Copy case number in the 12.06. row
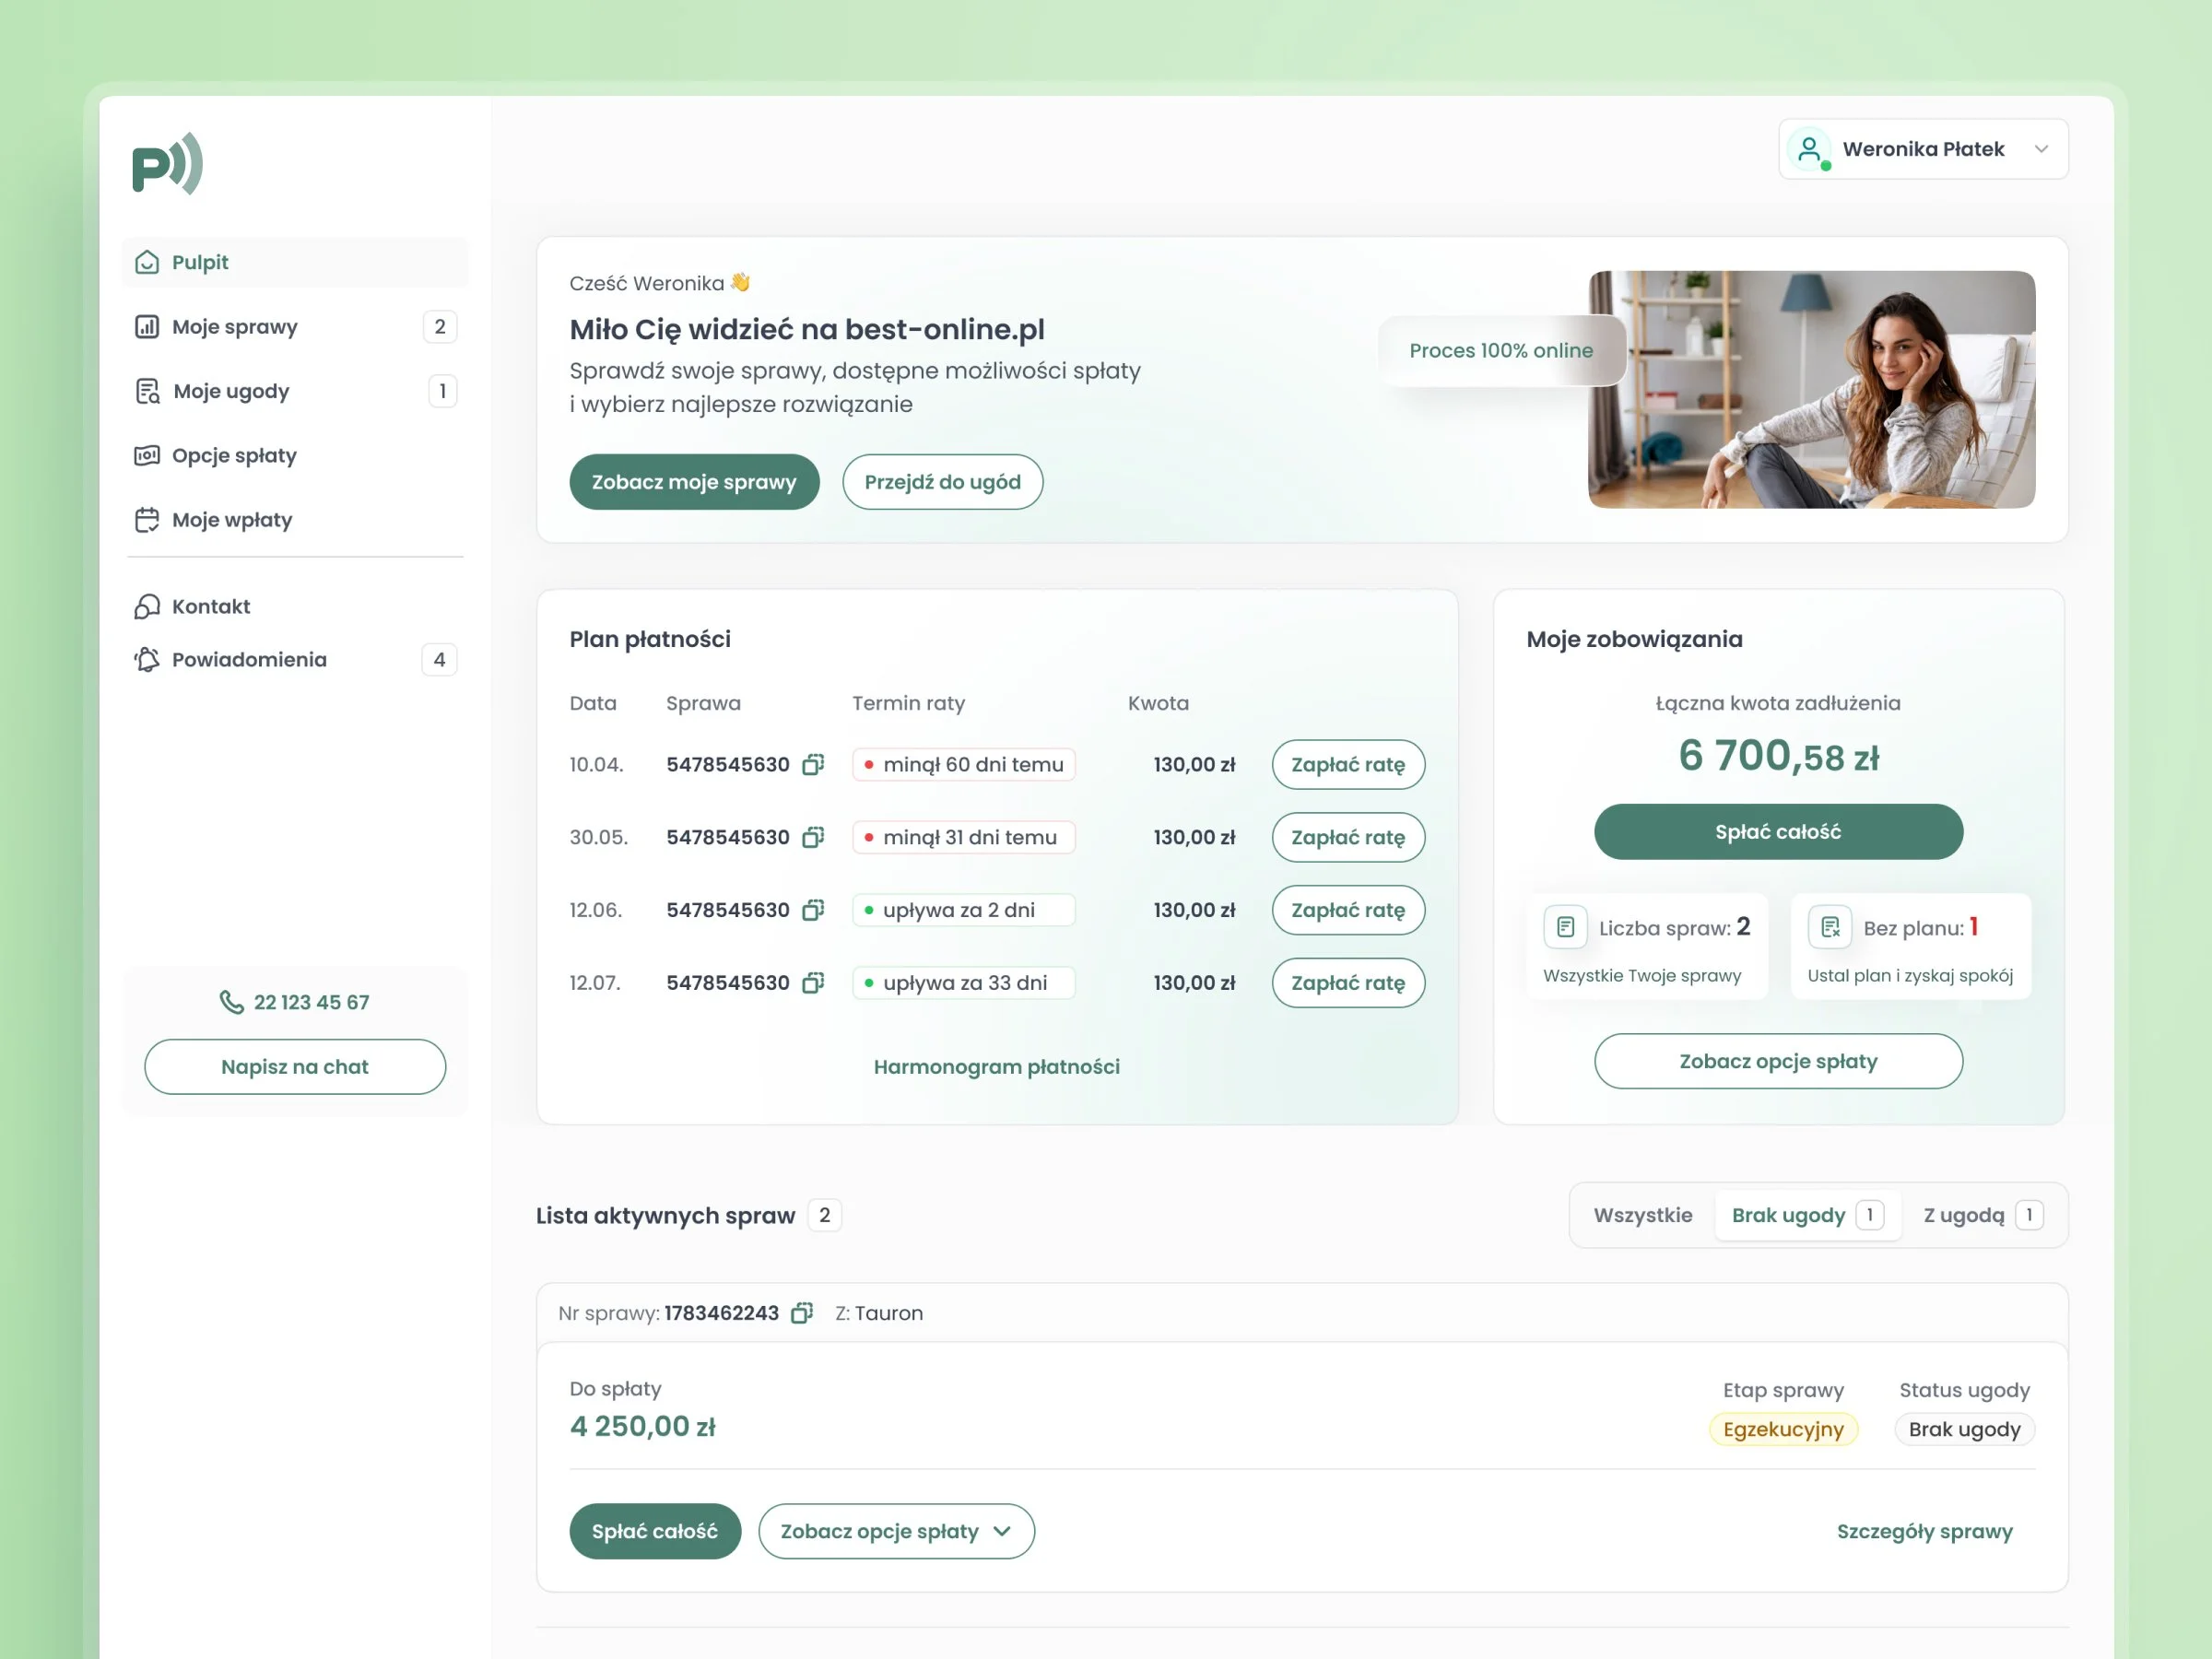Viewport: 2212px width, 1659px height. [813, 910]
